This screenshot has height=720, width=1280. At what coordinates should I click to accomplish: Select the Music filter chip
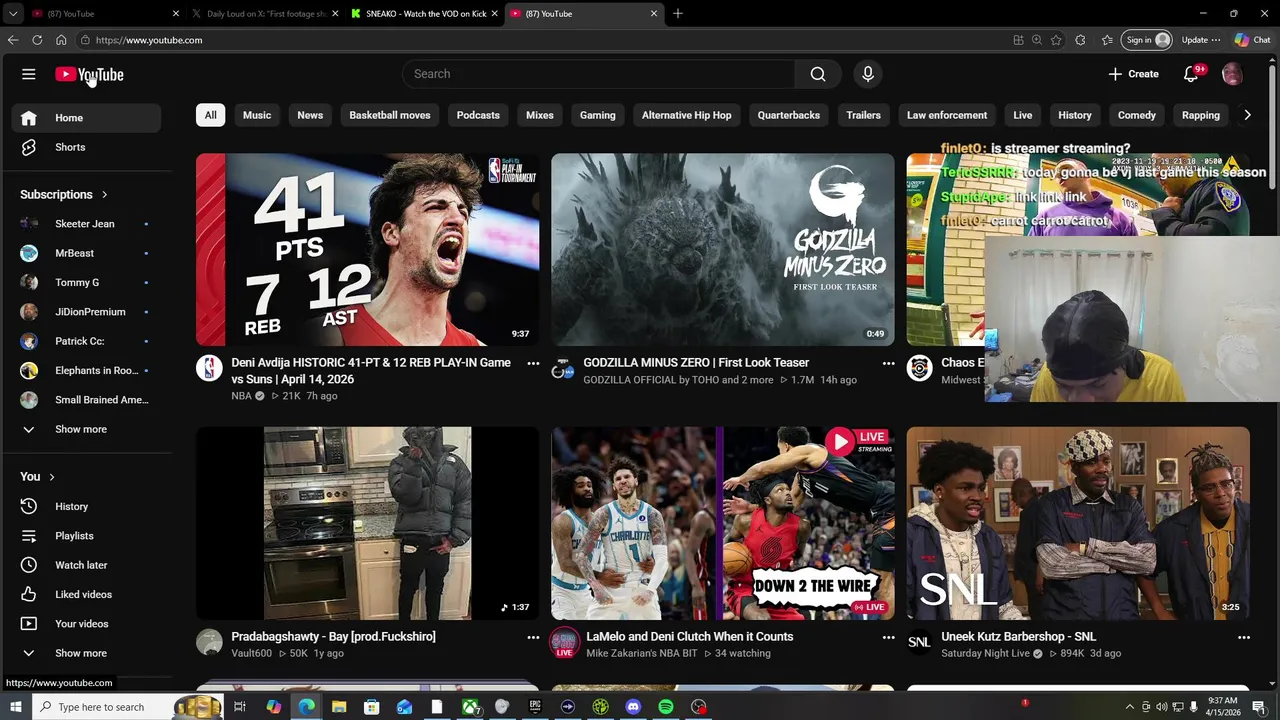(x=257, y=115)
